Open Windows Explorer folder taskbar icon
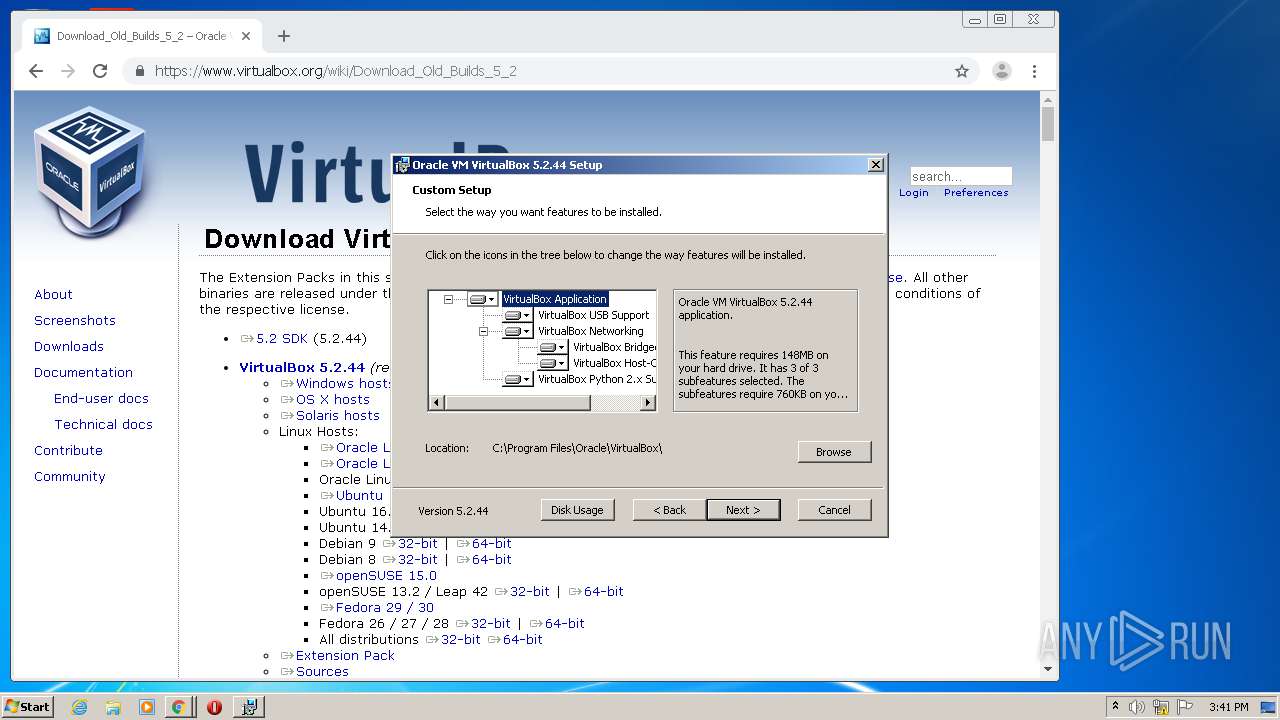 point(113,707)
